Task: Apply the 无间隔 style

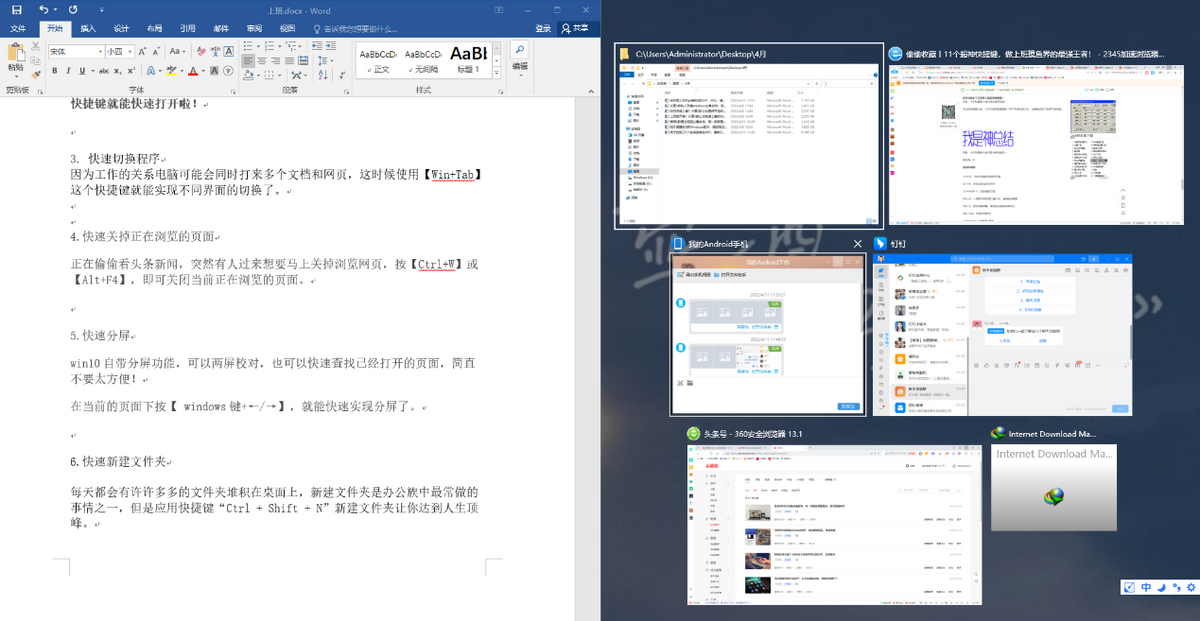Action: [x=423, y=61]
